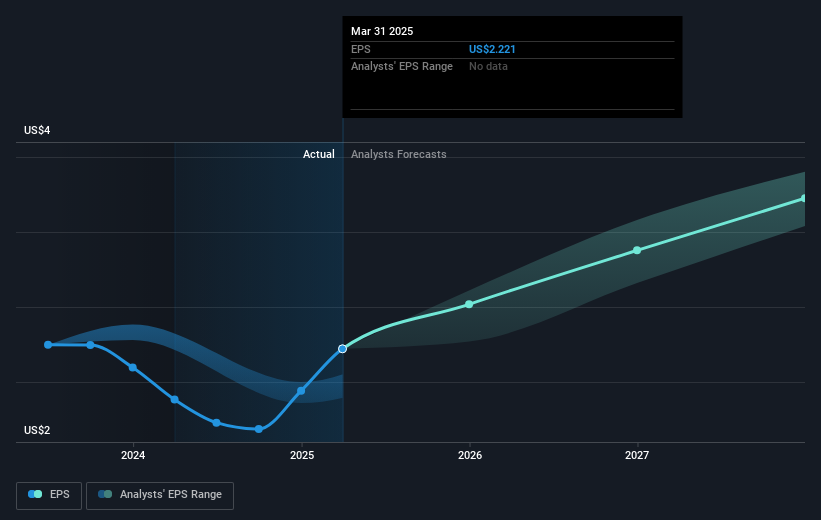Screen dimensions: 821x520
Task: Click the 2026 x-axis label
Action: tap(470, 455)
